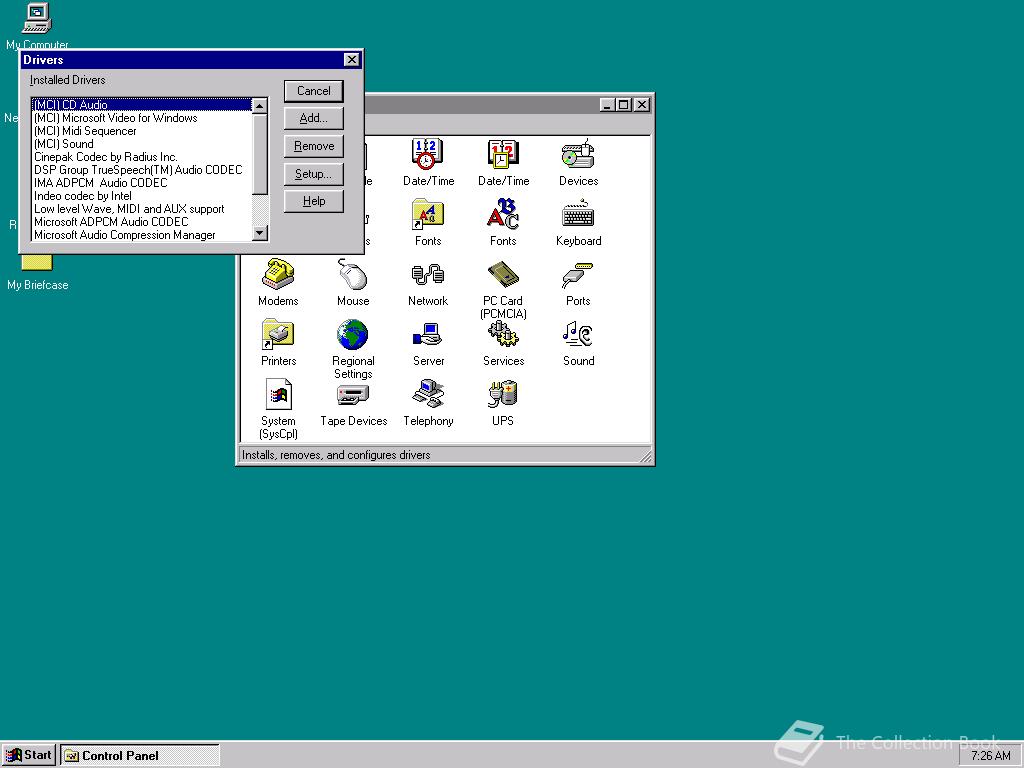This screenshot has height=768, width=1024.
Task: Open the Network applet icon
Action: point(428,274)
